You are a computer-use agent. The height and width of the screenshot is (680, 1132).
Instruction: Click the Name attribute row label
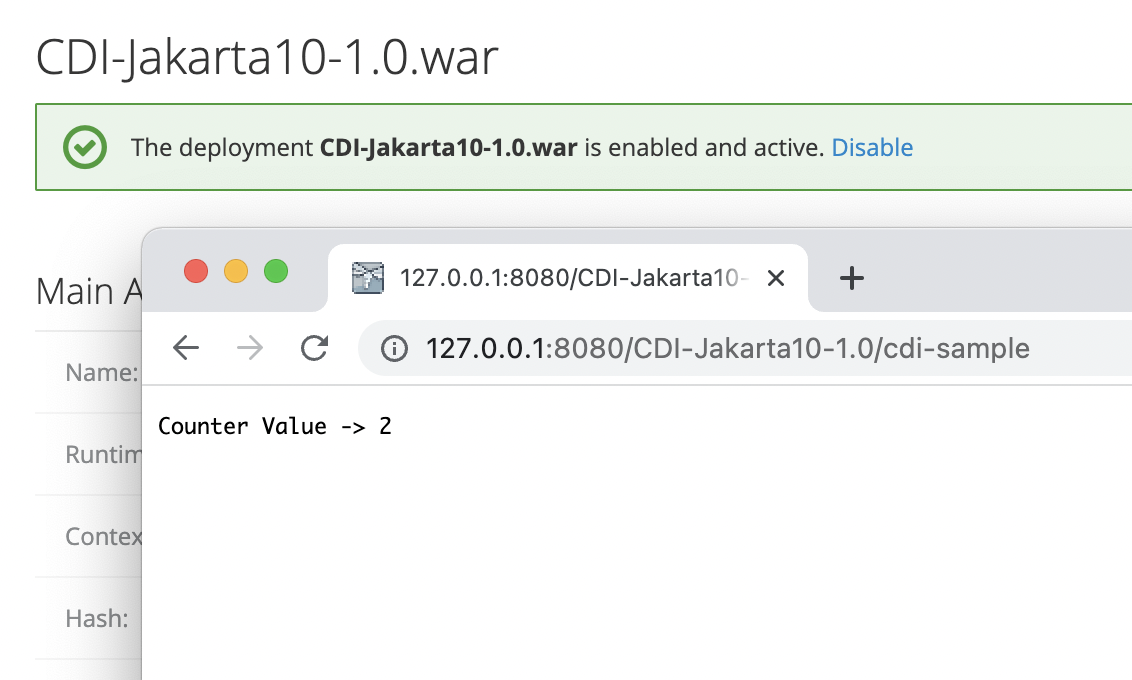pos(101,373)
